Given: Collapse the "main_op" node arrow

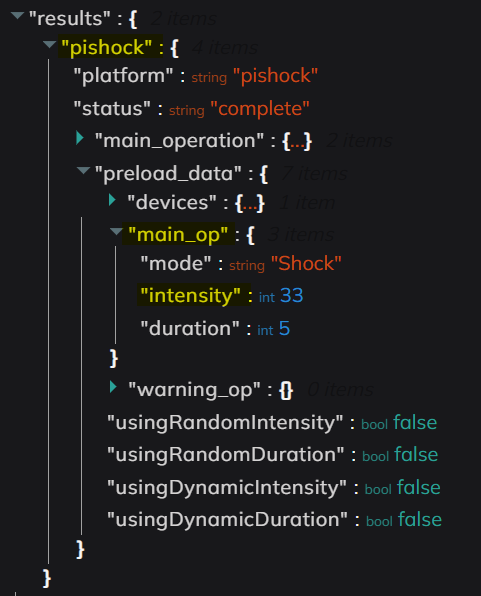Looking at the screenshot, I should pyautogui.click(x=116, y=231).
